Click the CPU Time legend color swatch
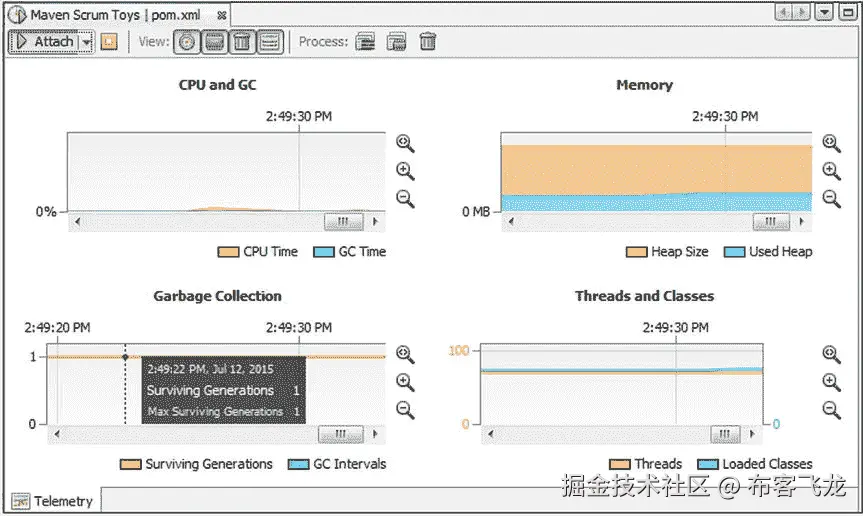863x516 pixels. point(228,252)
